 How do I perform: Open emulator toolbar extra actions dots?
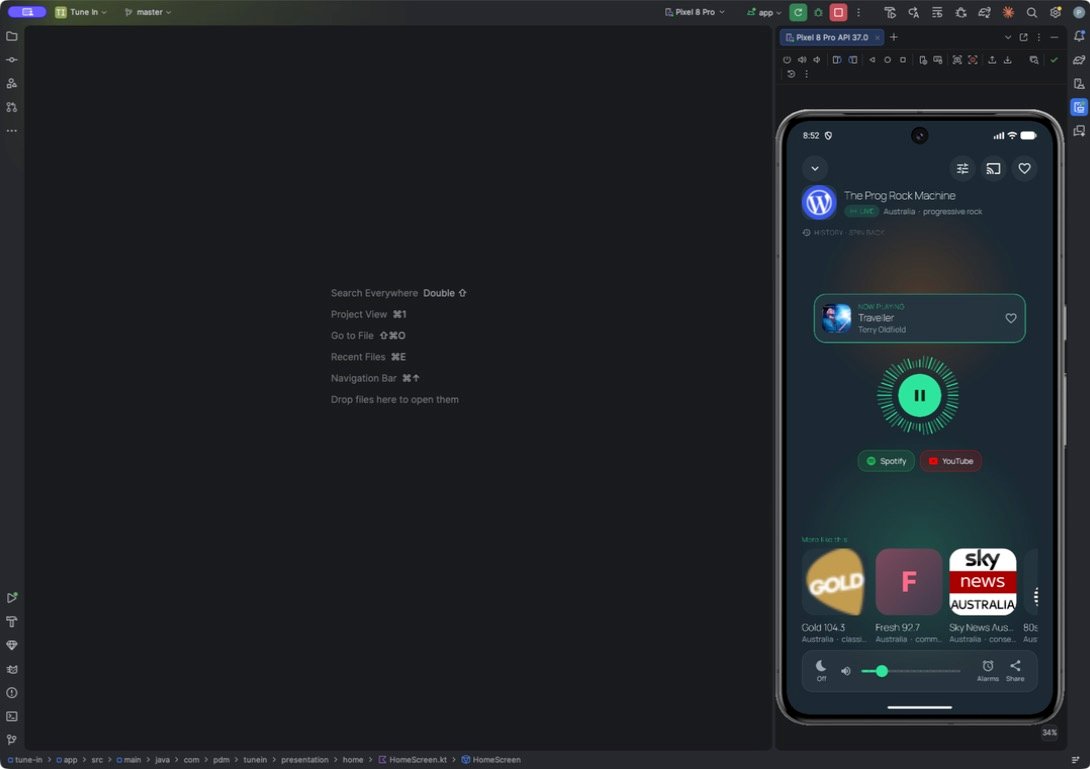pyautogui.click(x=806, y=74)
